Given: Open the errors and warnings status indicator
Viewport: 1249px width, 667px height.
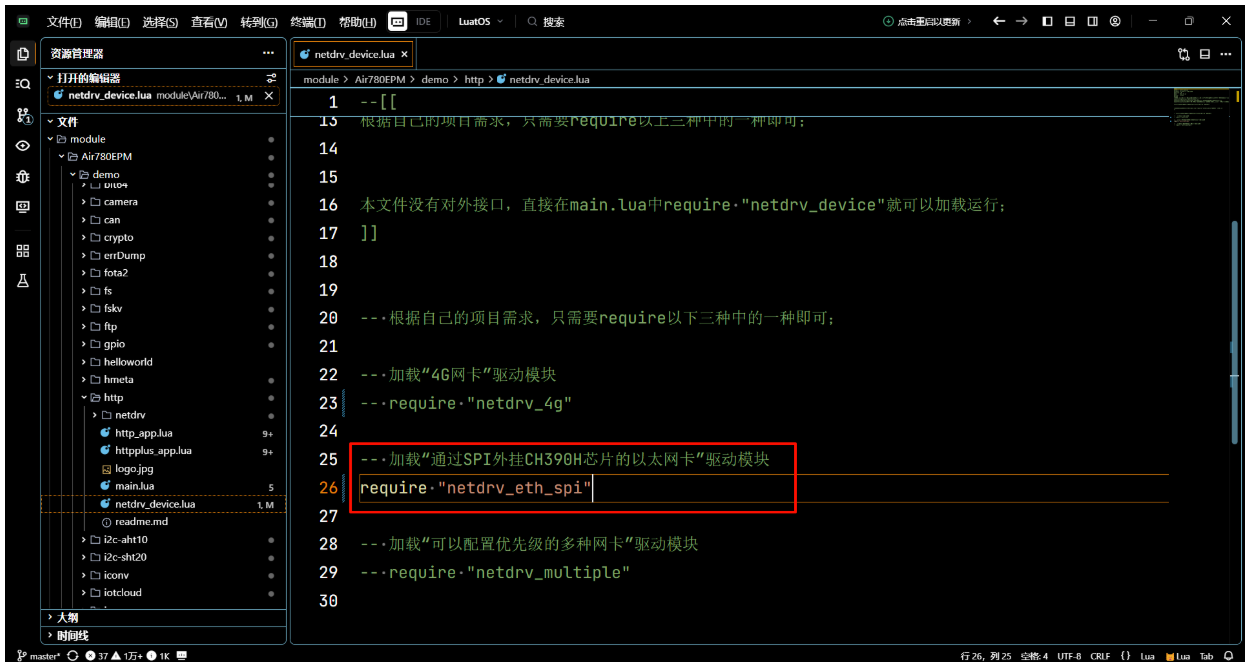Looking at the screenshot, I should (128, 656).
